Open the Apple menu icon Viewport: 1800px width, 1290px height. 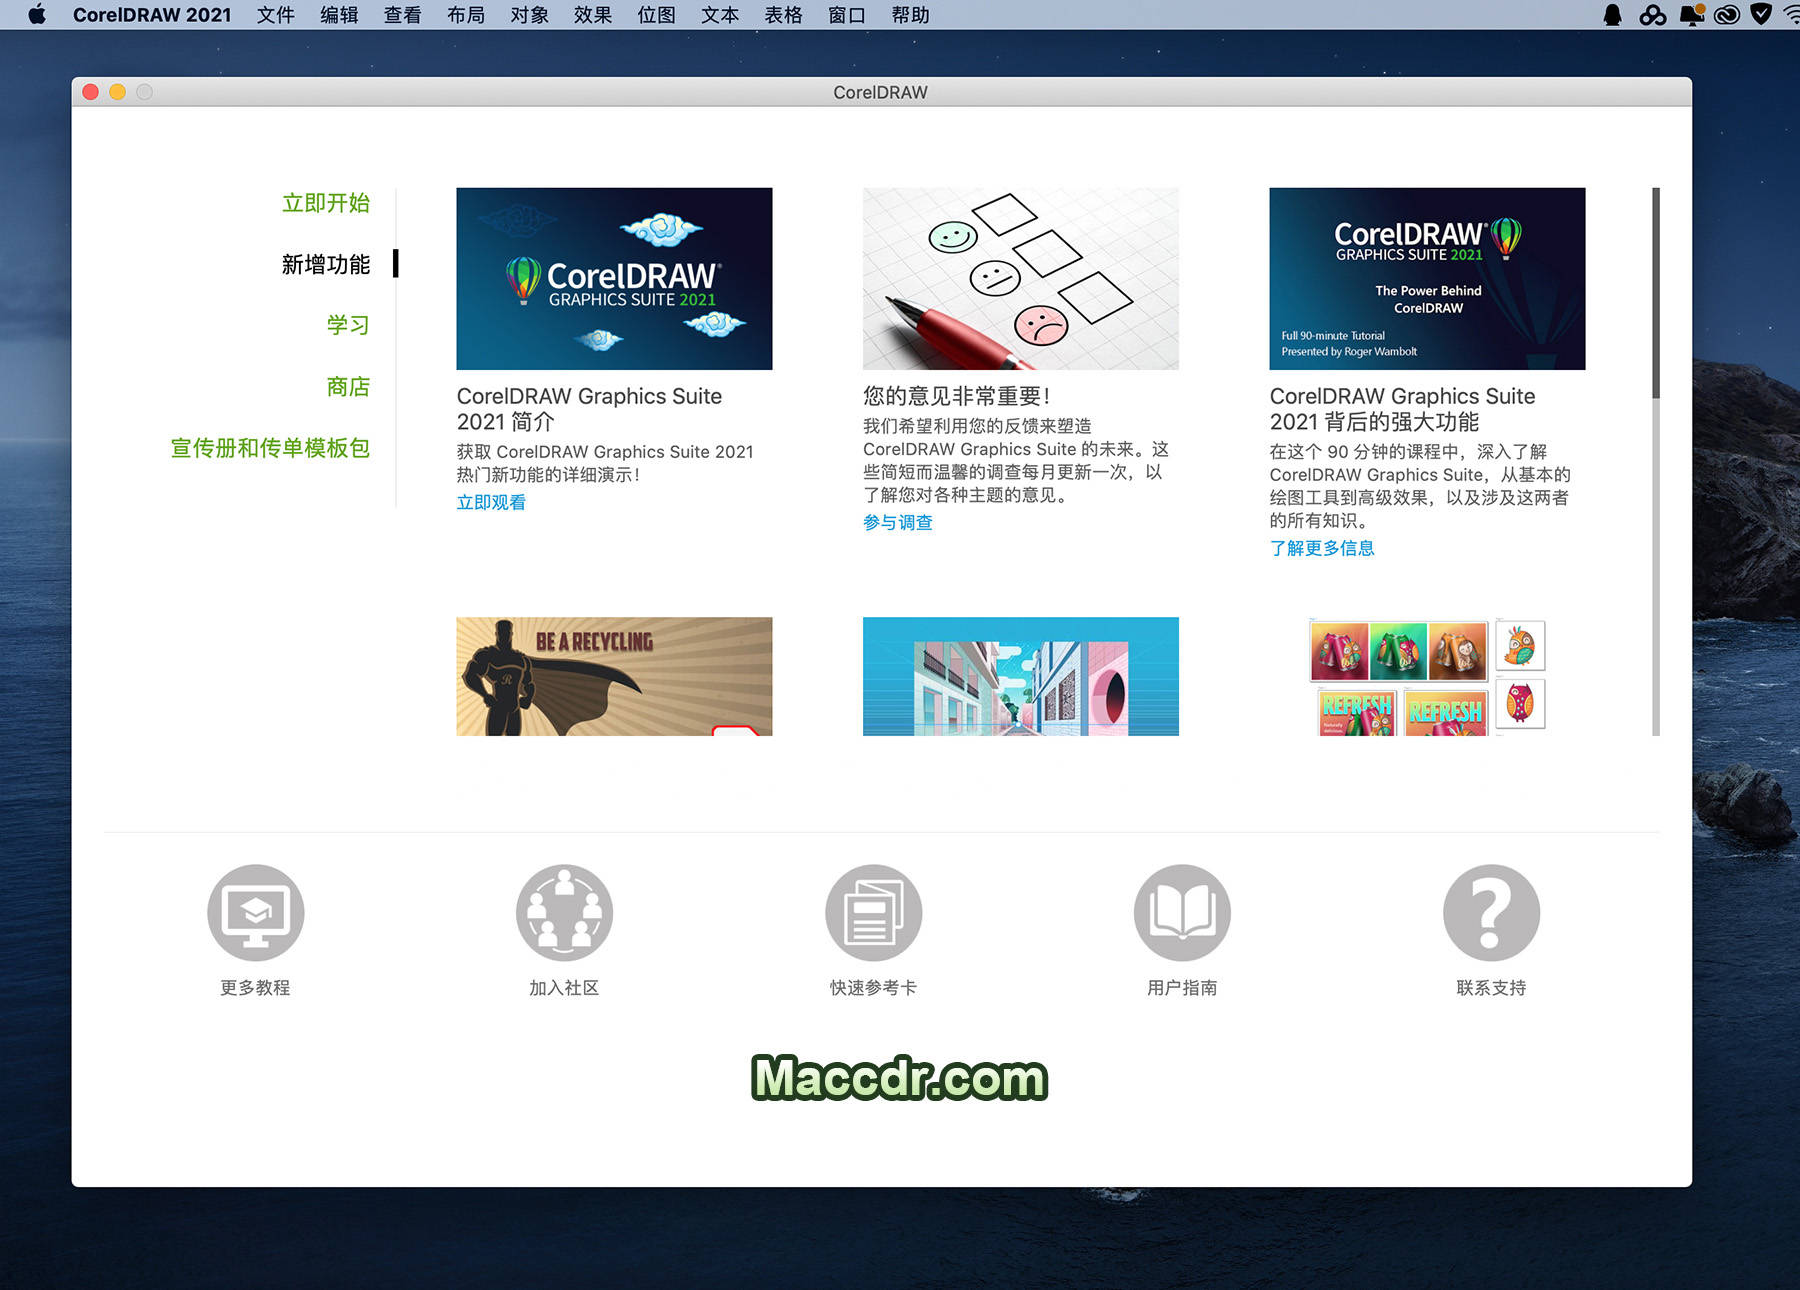pos(37,14)
